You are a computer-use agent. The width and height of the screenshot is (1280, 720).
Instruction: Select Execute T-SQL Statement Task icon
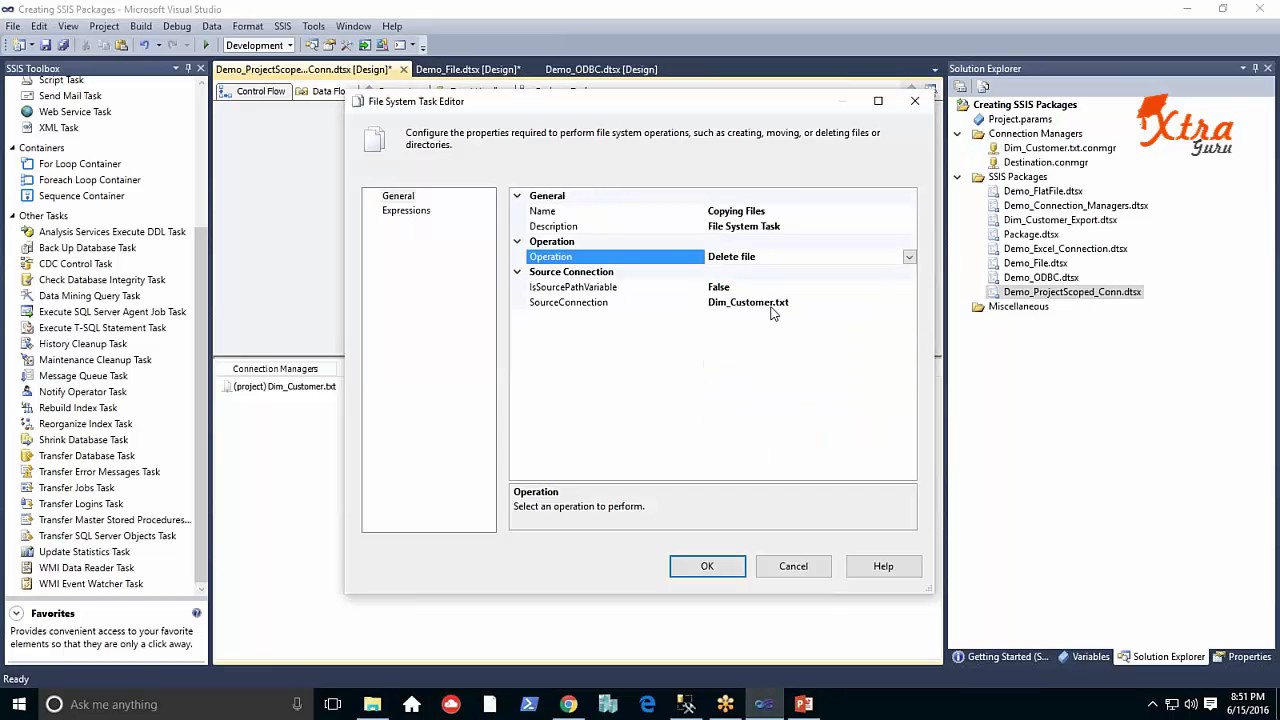pos(27,328)
